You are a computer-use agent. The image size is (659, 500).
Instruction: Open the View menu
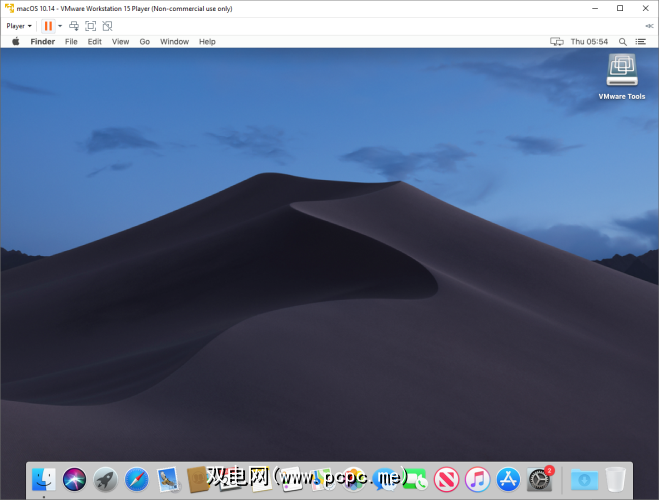(120, 42)
